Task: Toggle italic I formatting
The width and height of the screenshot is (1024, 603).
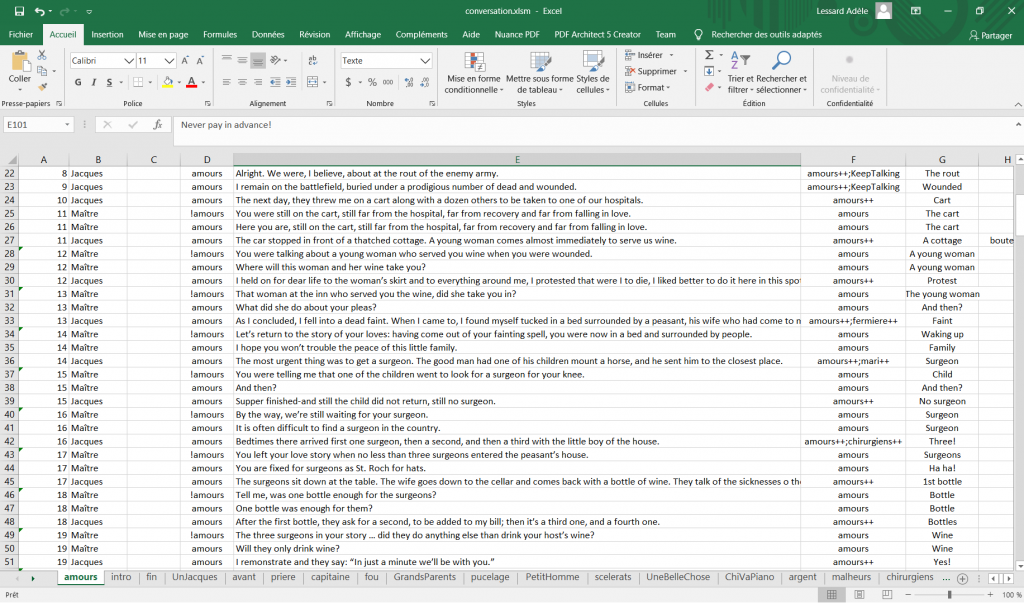Action: pyautogui.click(x=94, y=82)
